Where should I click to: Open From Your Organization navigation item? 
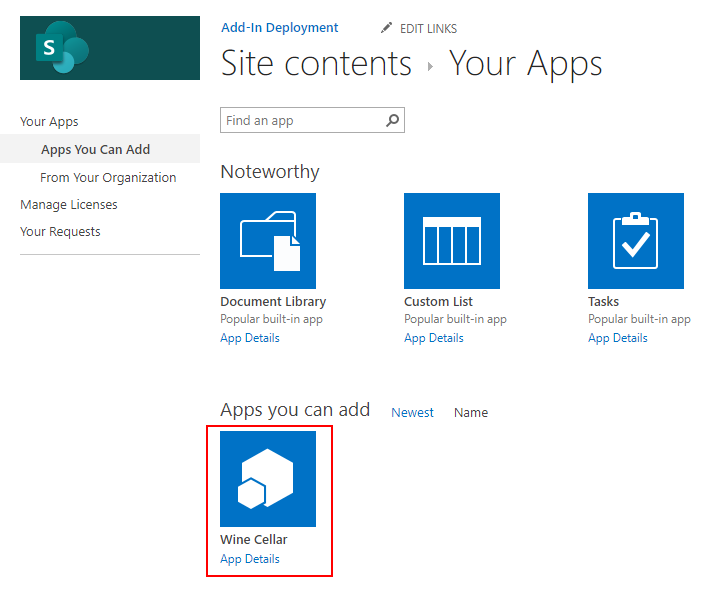coord(108,178)
